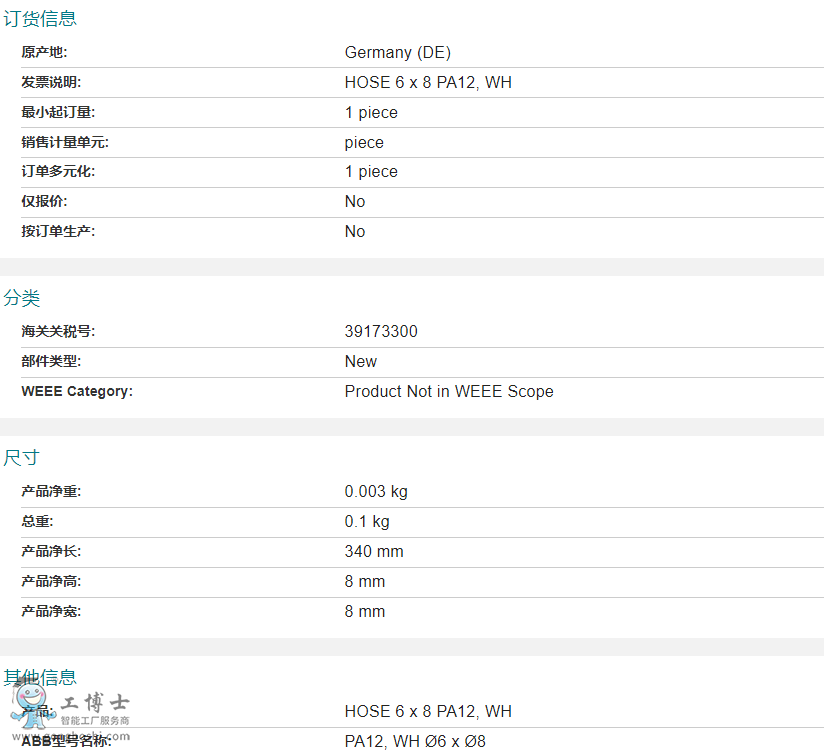Click the 发票说明 row label
The width and height of the screenshot is (824, 756).
click(x=51, y=82)
